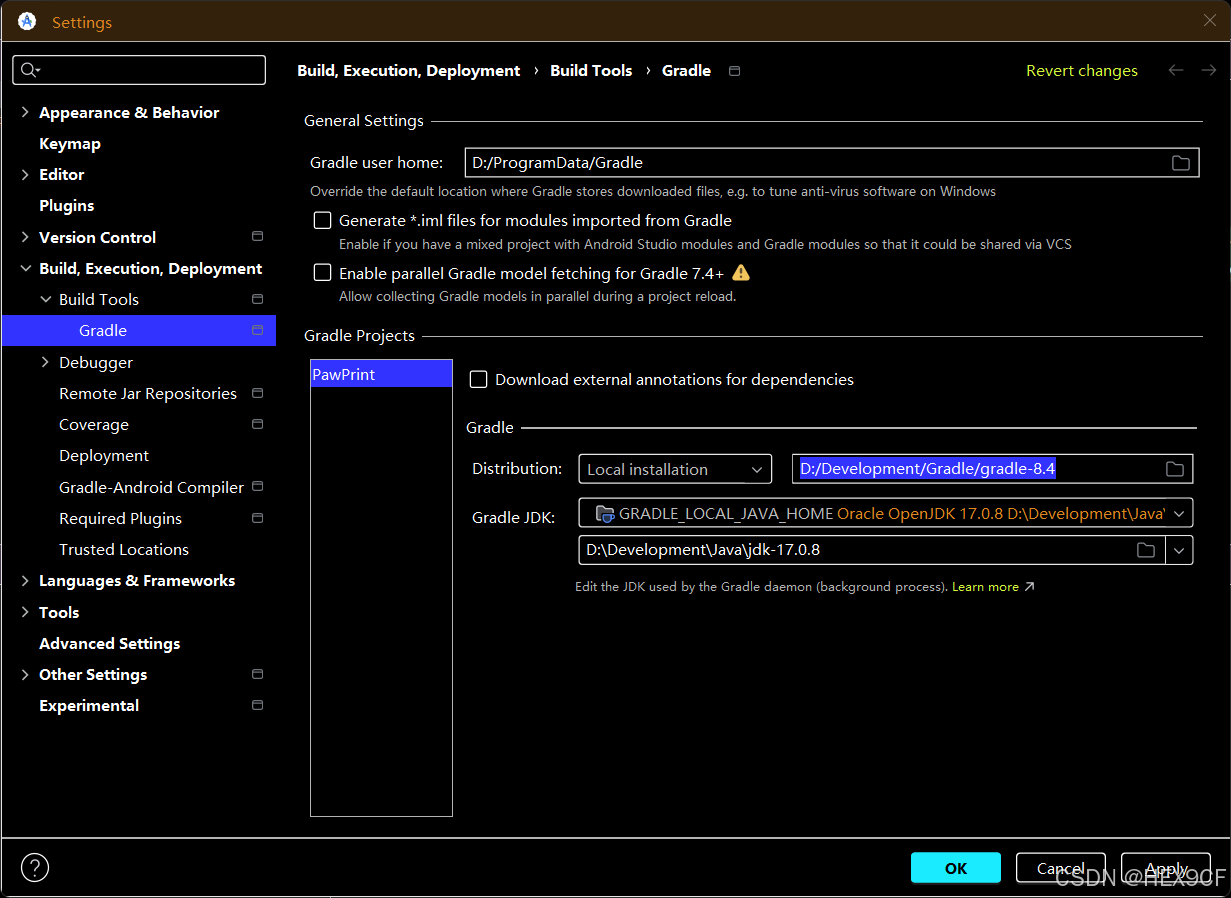Screen dimensions: 1231x898
Task: Click the JDK folder icon in Gradle JDK combo
Action: click(x=604, y=513)
